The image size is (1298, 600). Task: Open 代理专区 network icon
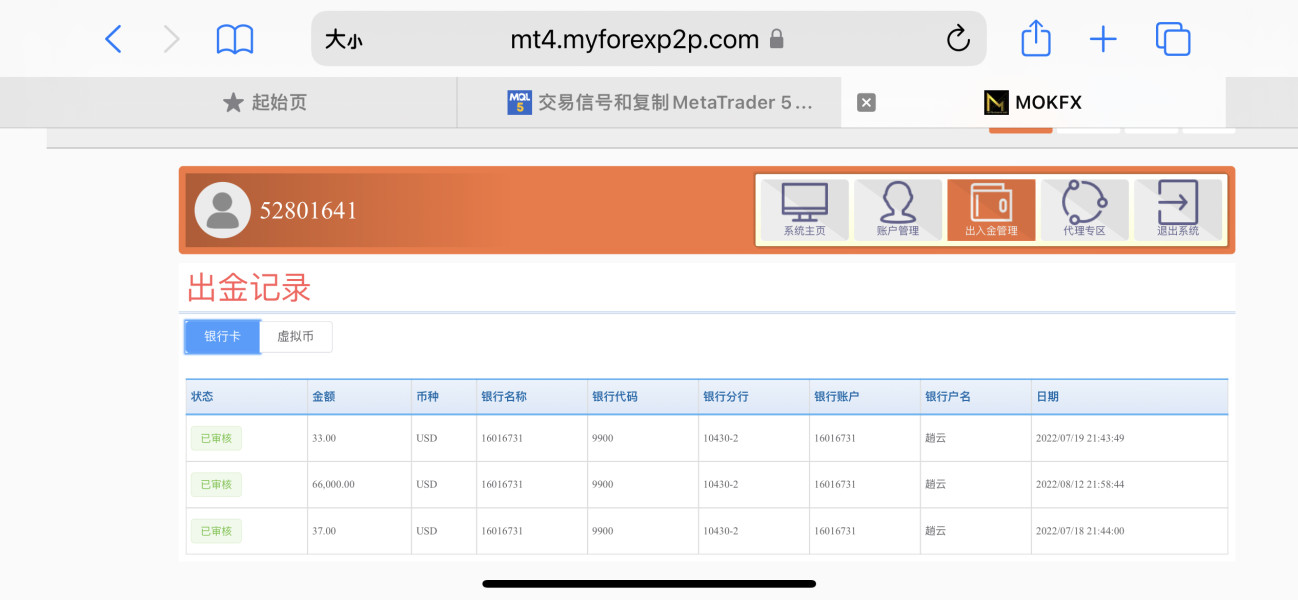1085,210
